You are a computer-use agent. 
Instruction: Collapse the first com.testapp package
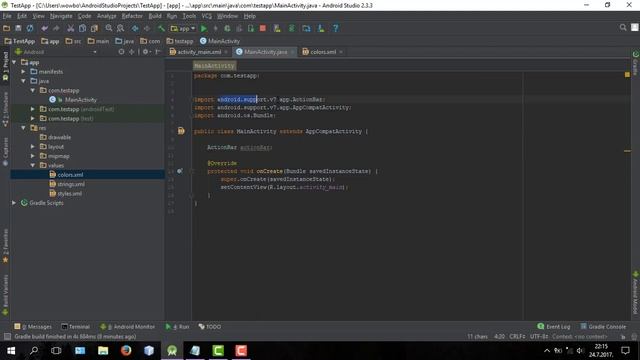33,90
